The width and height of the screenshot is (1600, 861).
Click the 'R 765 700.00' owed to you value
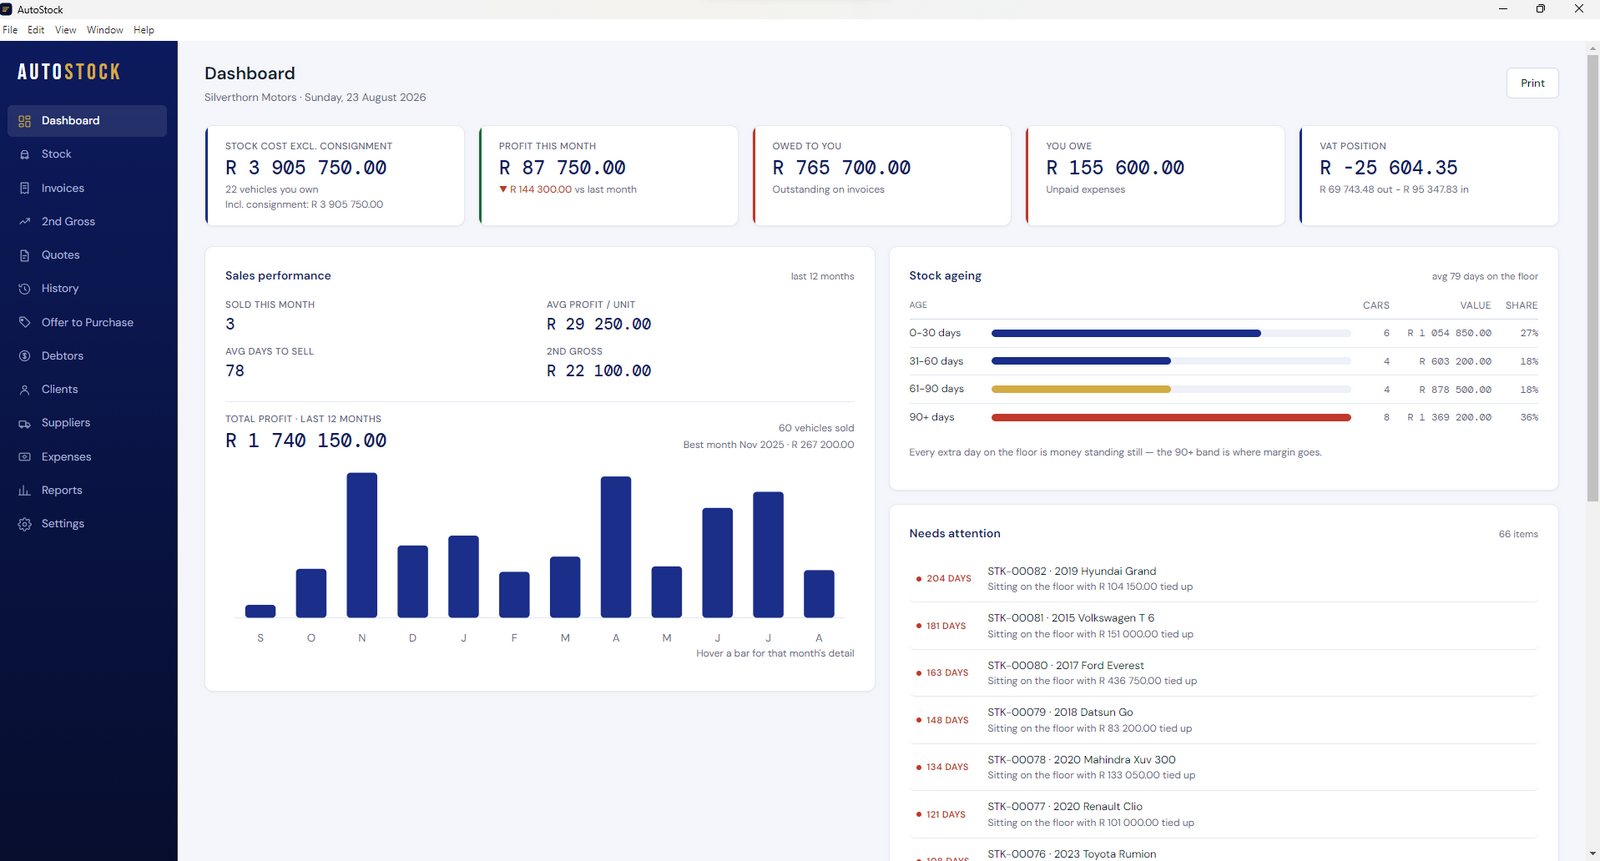tap(841, 168)
